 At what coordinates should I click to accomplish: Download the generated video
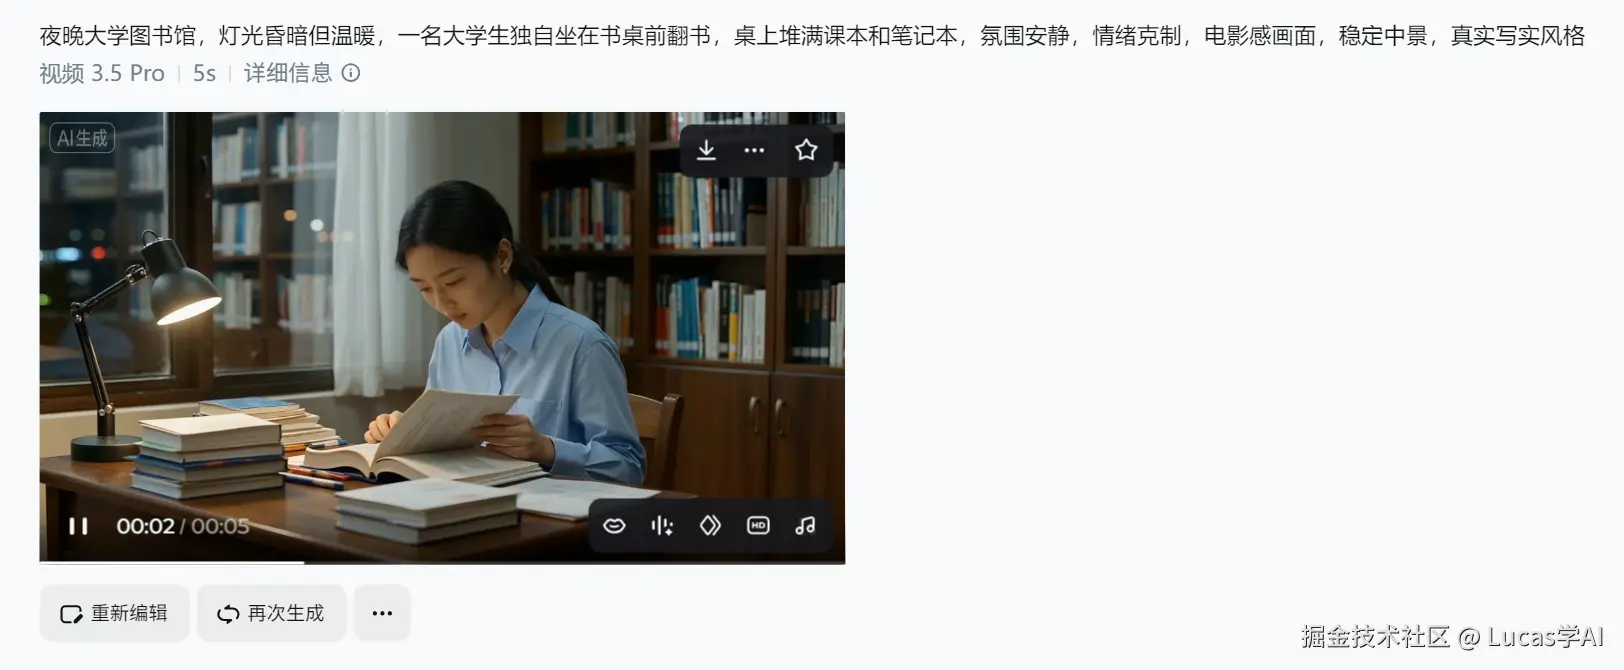tap(706, 150)
